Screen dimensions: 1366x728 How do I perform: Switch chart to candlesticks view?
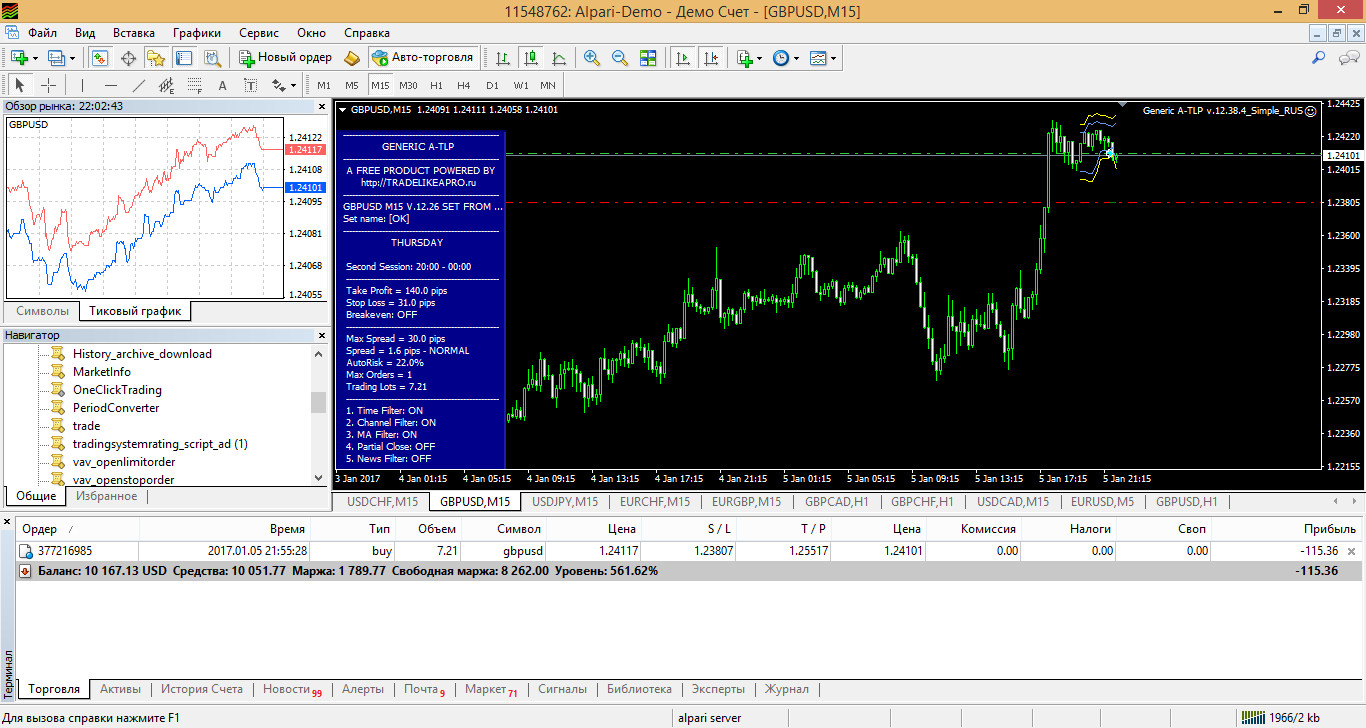(x=530, y=58)
